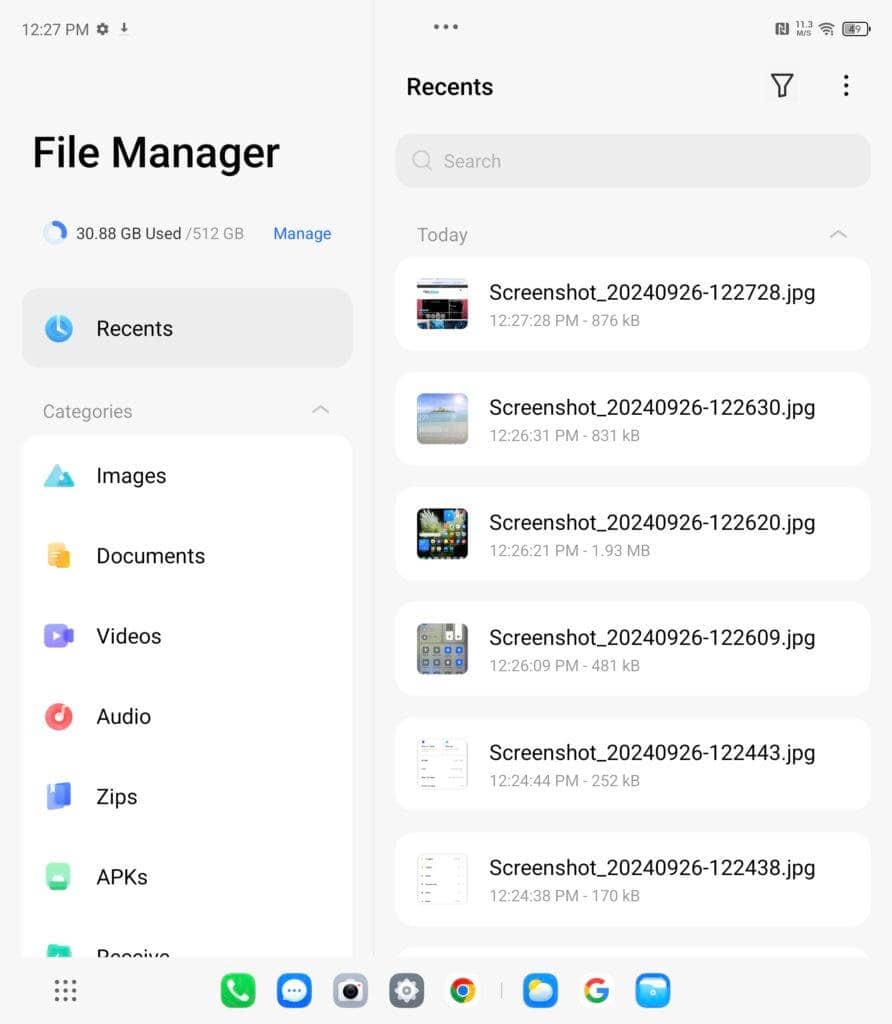Image resolution: width=892 pixels, height=1024 pixels.
Task: Collapse the Categories section
Action: click(x=320, y=411)
